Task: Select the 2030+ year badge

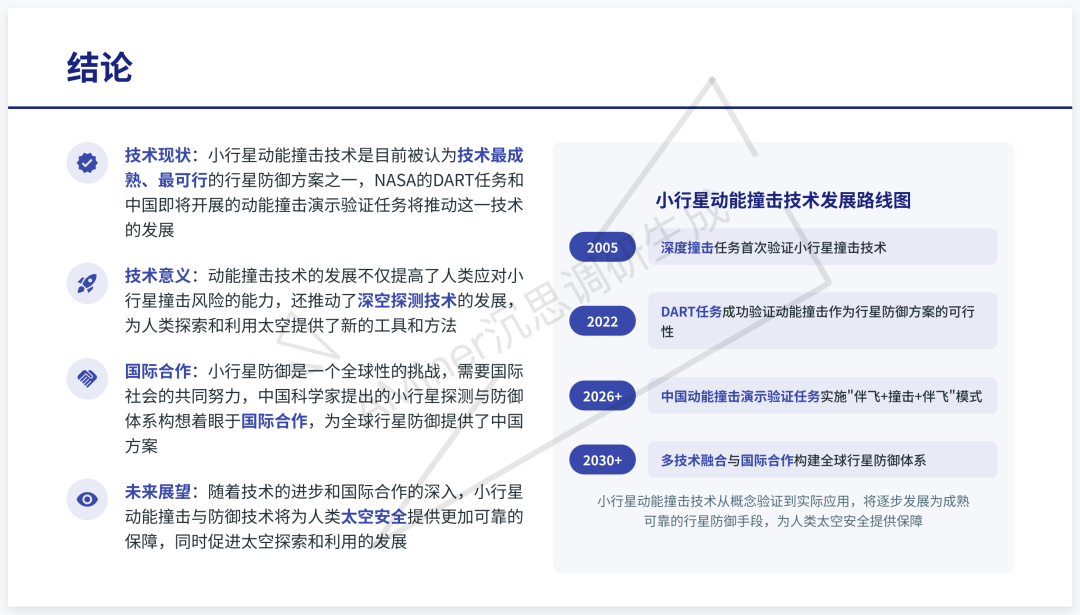Action: 602,460
